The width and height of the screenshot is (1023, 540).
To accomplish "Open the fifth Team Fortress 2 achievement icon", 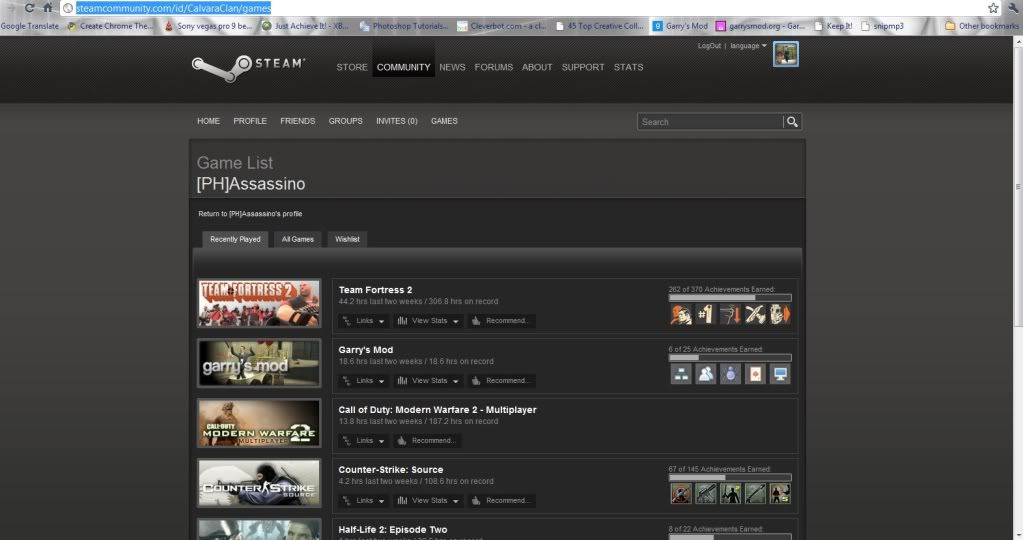I will pyautogui.click(x=780, y=314).
